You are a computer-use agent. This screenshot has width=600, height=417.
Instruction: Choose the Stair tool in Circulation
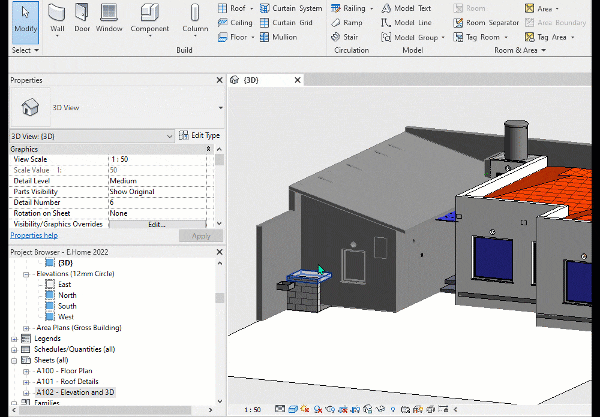click(345, 37)
